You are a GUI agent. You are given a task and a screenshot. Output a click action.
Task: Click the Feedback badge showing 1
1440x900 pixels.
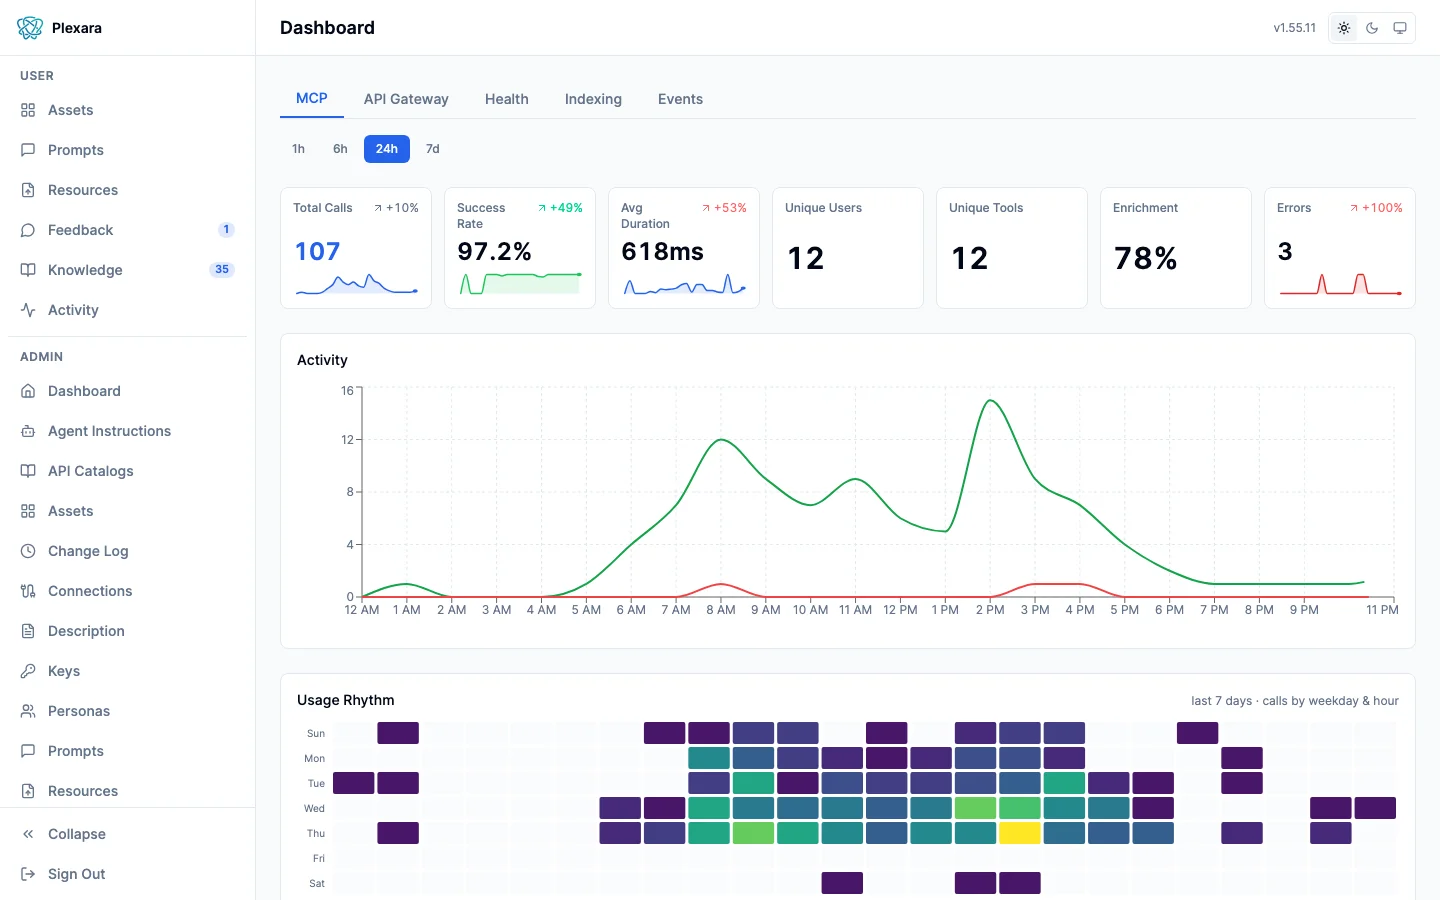[x=226, y=230]
